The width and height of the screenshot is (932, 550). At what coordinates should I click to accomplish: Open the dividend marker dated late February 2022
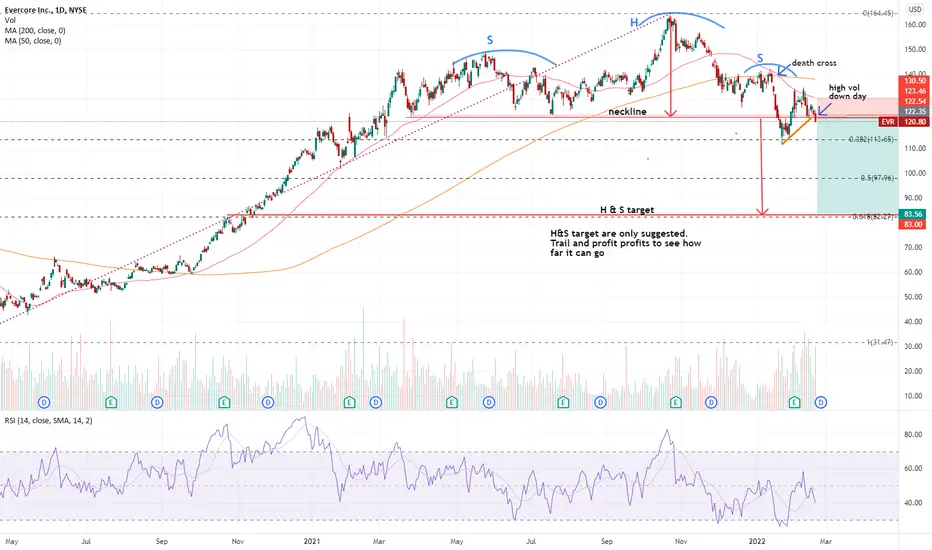[821, 403]
